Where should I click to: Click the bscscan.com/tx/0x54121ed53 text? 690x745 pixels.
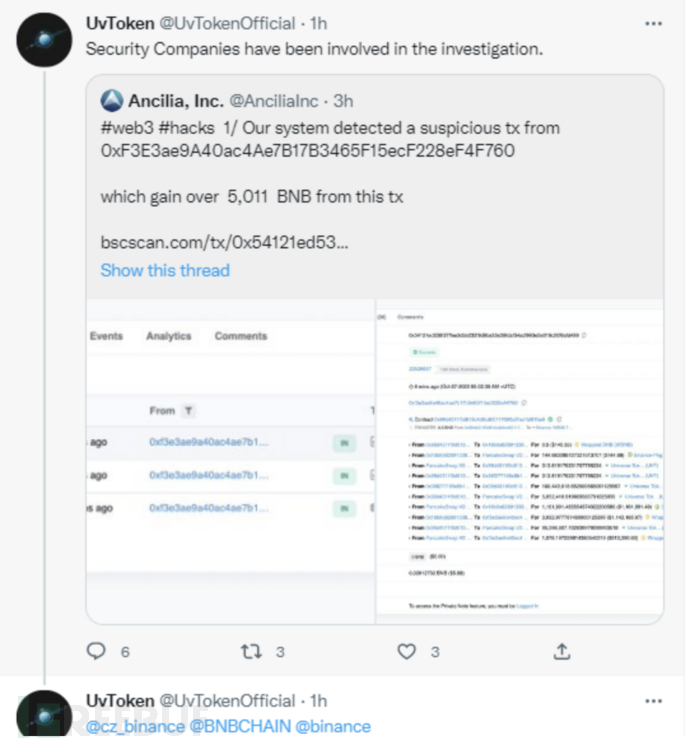225,242
